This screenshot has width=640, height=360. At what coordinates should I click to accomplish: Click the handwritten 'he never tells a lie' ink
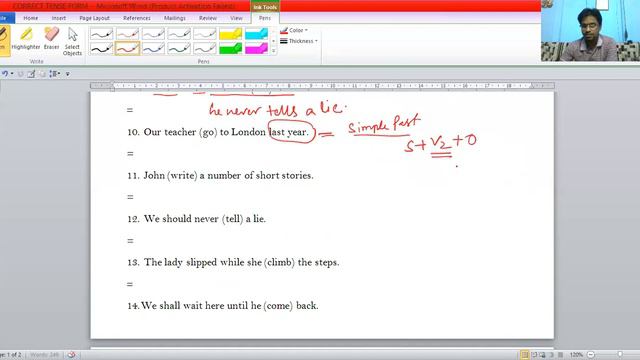[278, 109]
